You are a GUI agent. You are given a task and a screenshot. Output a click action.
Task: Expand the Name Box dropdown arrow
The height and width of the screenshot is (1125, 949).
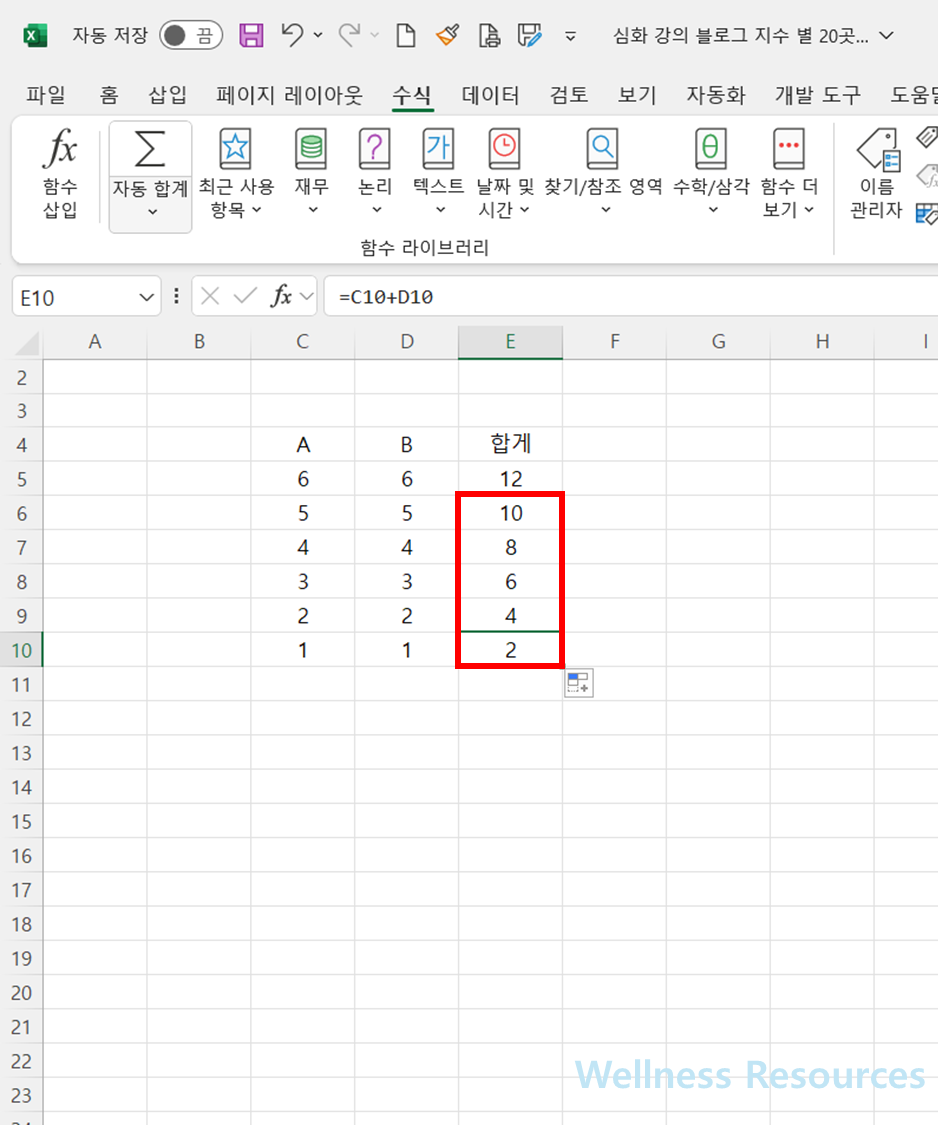click(x=146, y=297)
